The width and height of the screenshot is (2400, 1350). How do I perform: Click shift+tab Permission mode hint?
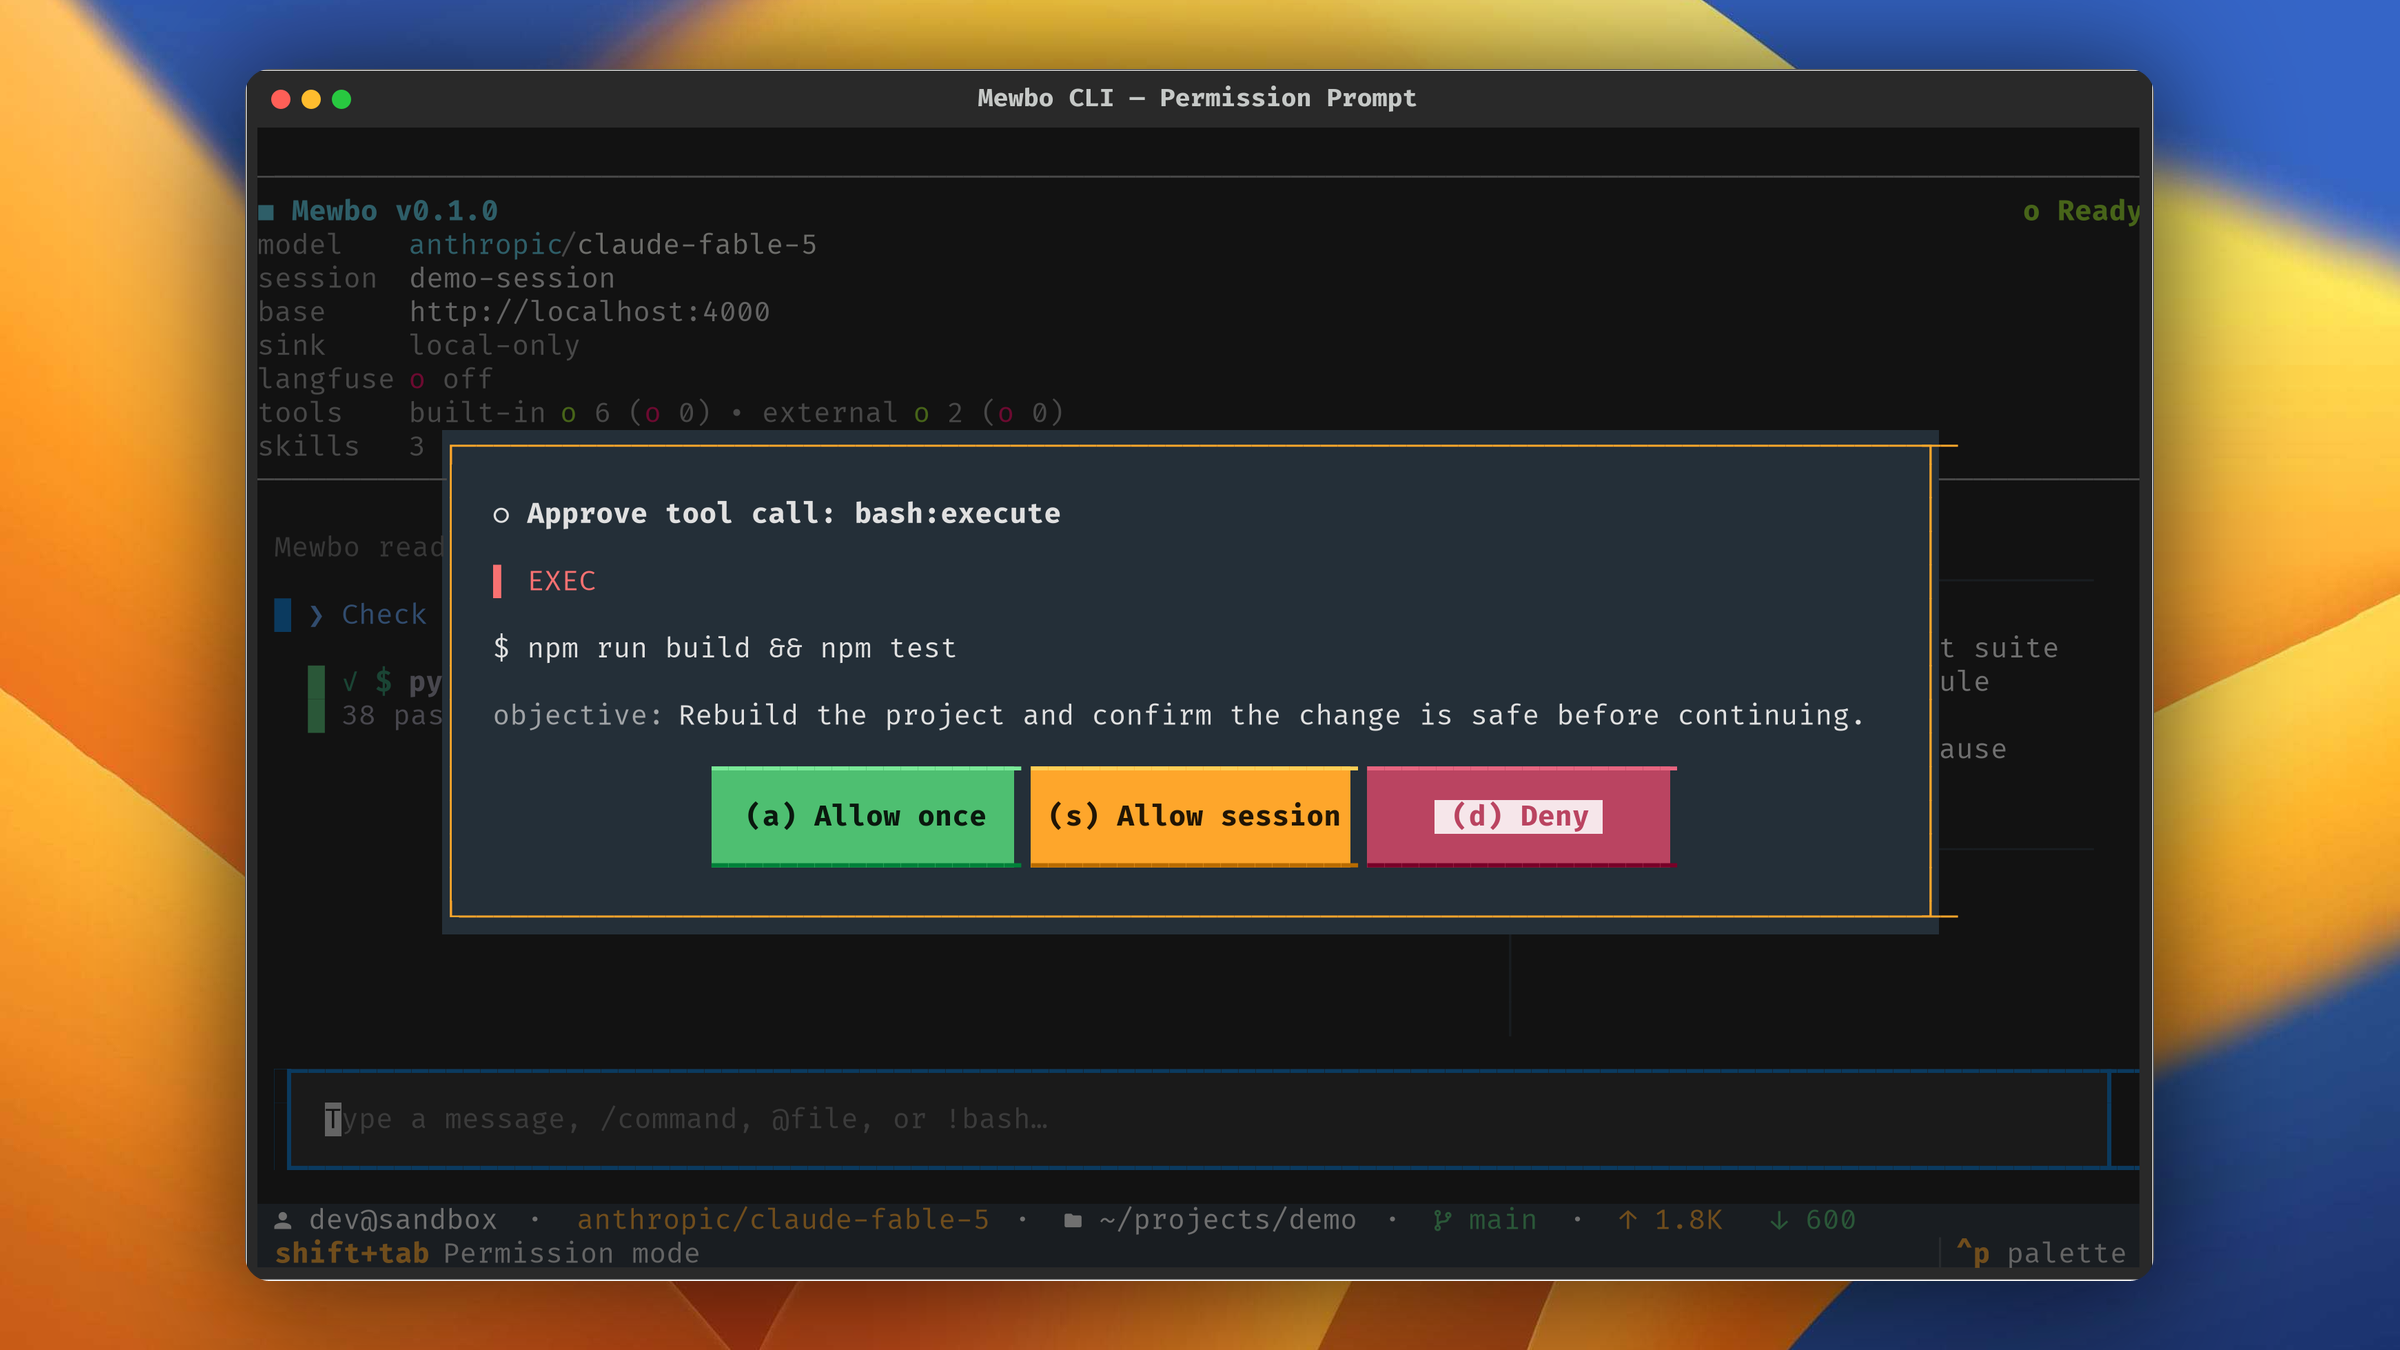pos(487,1253)
